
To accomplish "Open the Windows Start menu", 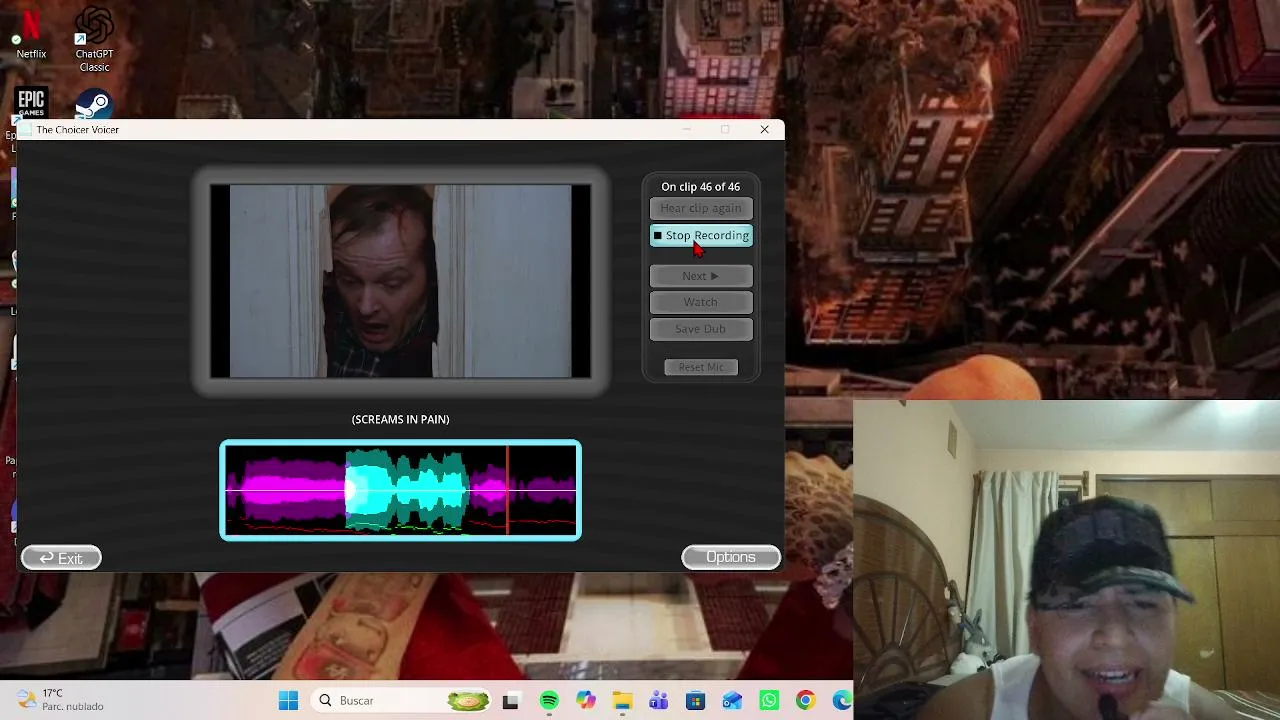I will coord(288,700).
